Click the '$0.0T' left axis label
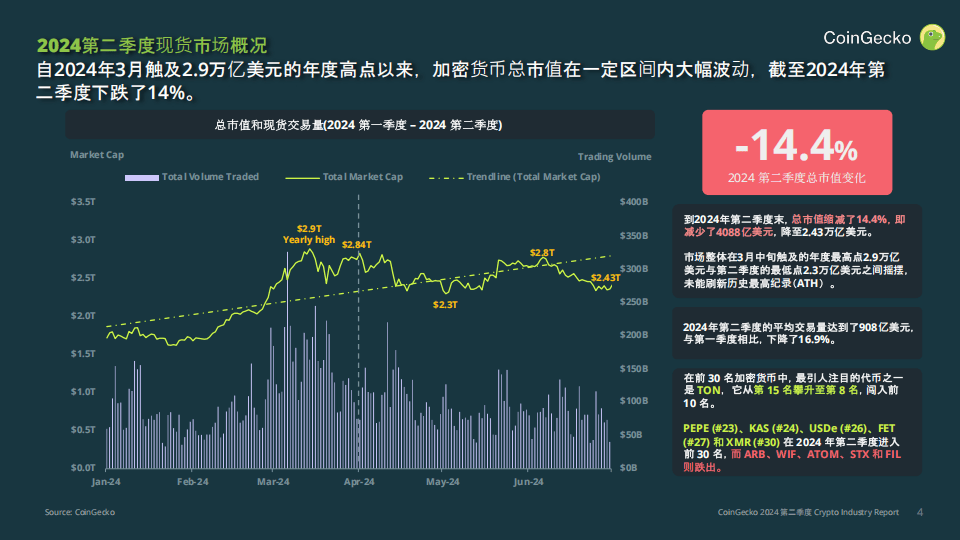Viewport: 960px width, 540px height. [83, 468]
